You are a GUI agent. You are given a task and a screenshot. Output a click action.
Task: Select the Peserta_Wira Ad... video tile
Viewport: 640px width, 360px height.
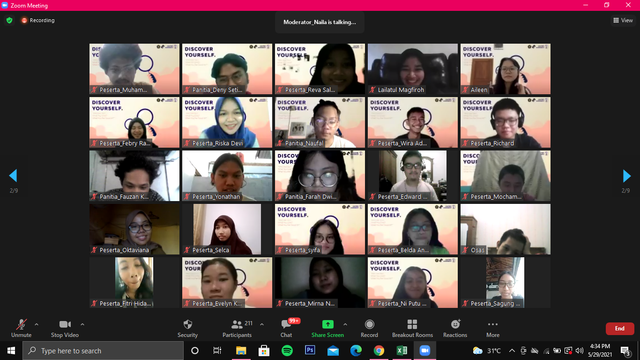point(413,122)
